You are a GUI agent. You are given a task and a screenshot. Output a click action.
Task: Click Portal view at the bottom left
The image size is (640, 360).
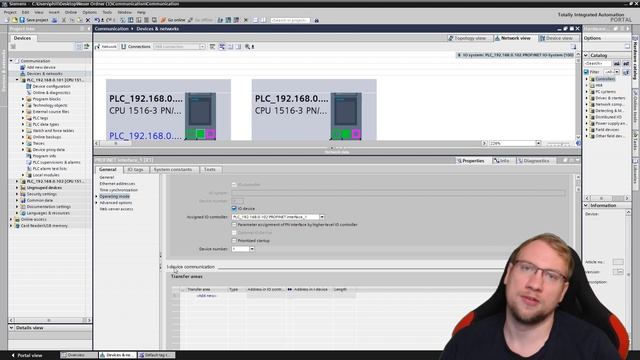point(27,355)
